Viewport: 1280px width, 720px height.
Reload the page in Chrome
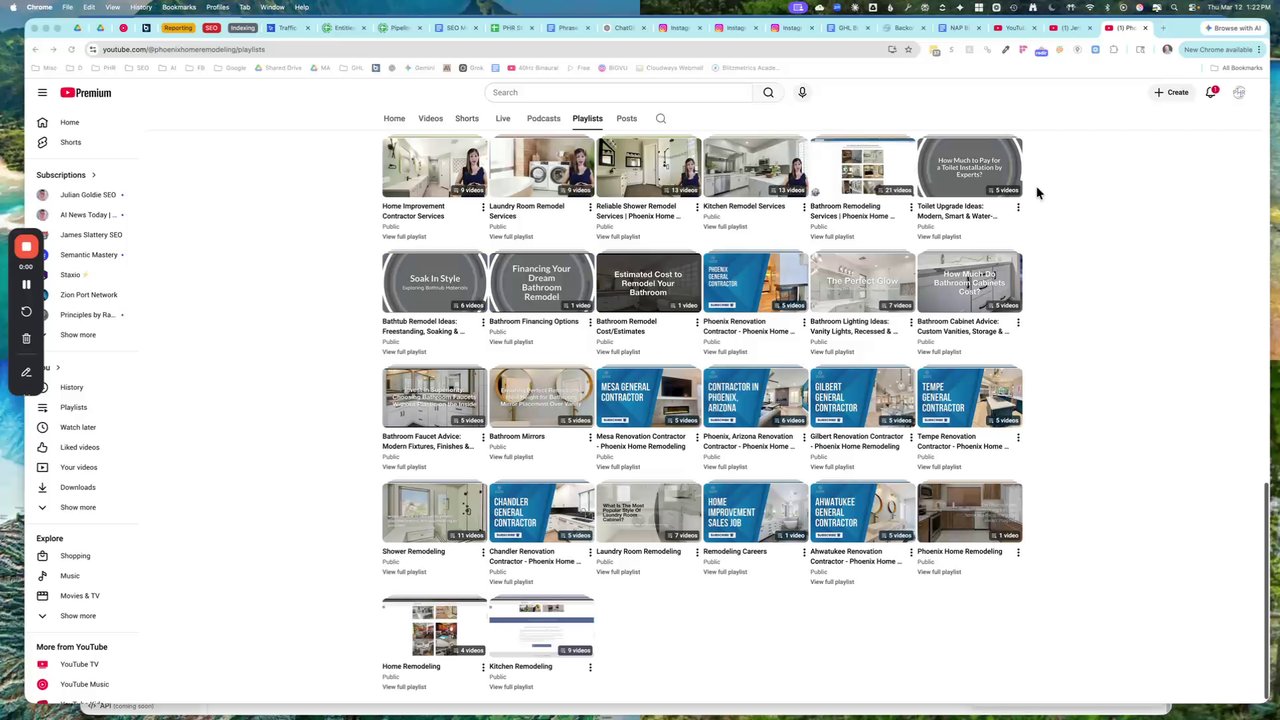[x=71, y=49]
